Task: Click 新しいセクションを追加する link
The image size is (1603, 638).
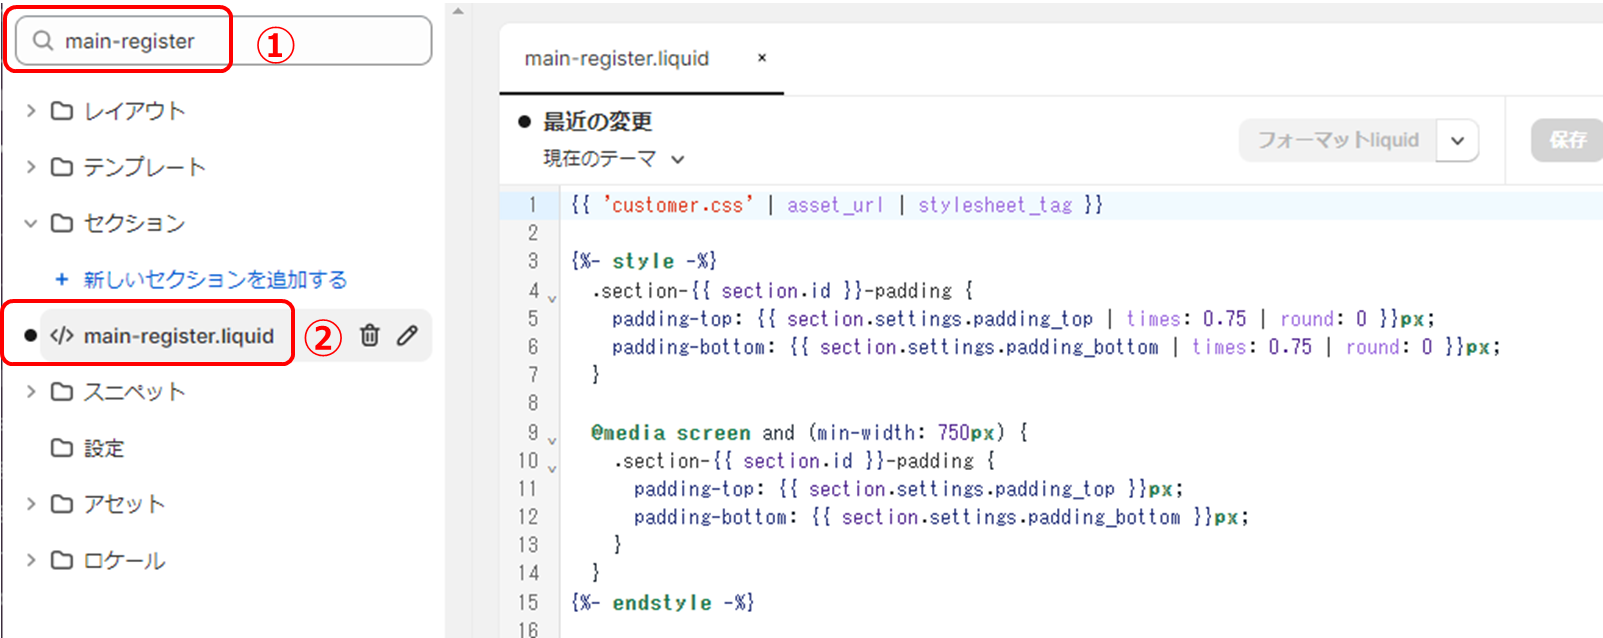Action: pyautogui.click(x=215, y=279)
